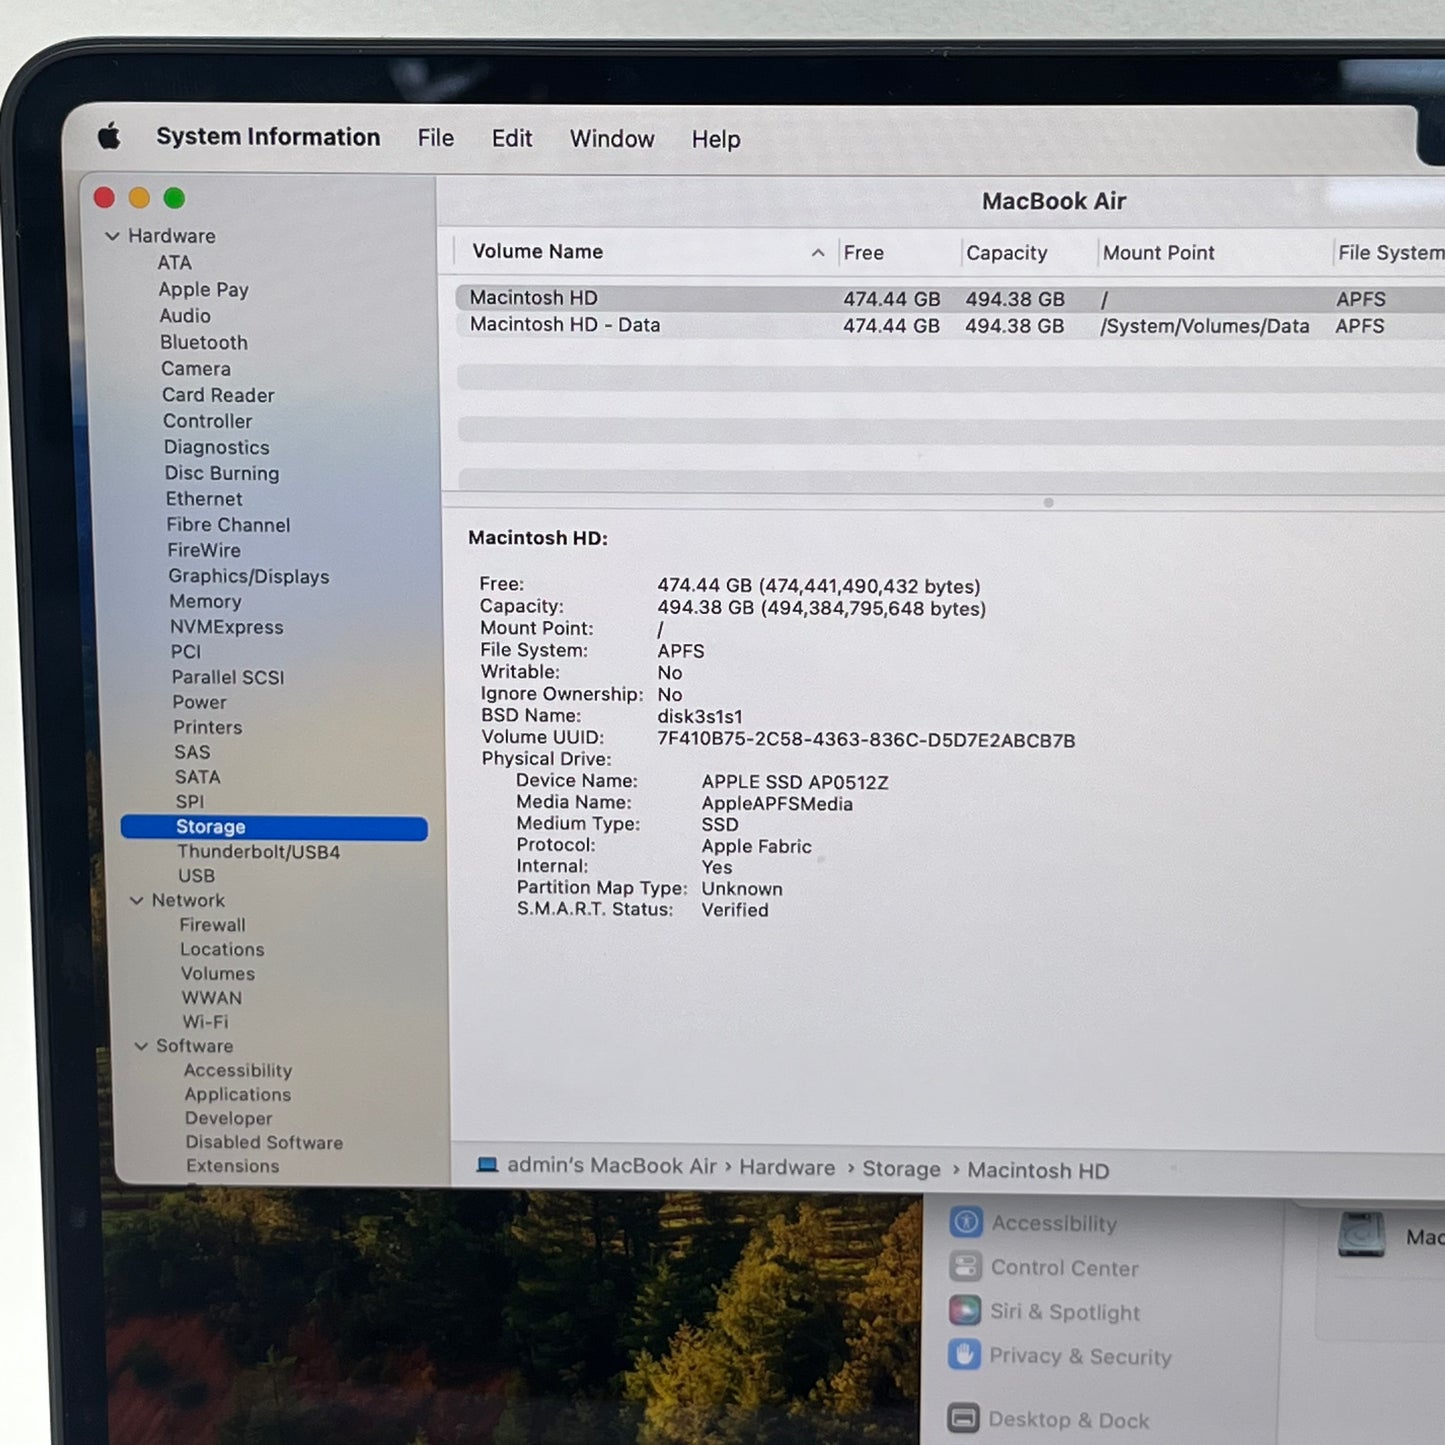Select Diagnostics in the sidebar
The height and width of the screenshot is (1445, 1445).
[x=217, y=447]
